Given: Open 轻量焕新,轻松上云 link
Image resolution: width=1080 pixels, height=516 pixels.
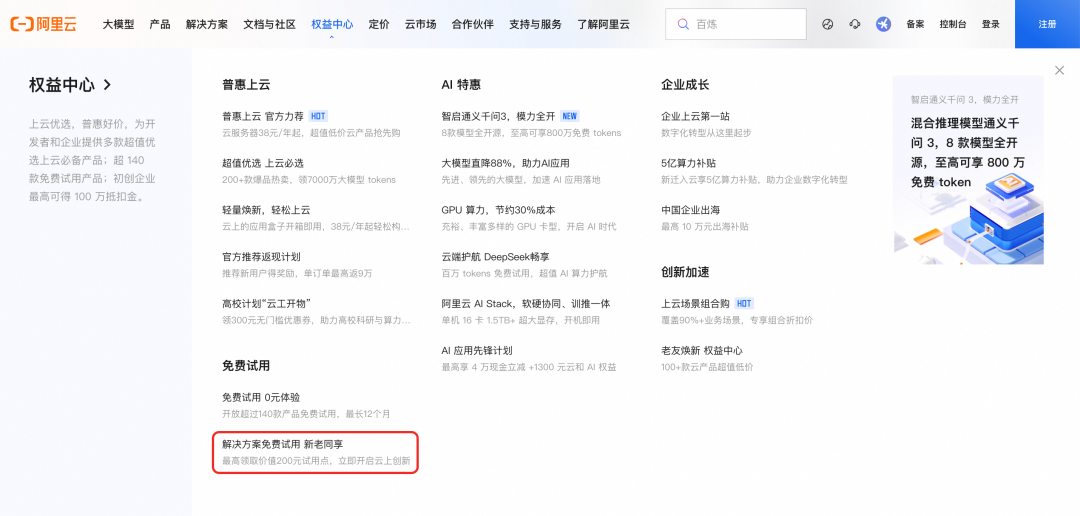Looking at the screenshot, I should pos(266,210).
